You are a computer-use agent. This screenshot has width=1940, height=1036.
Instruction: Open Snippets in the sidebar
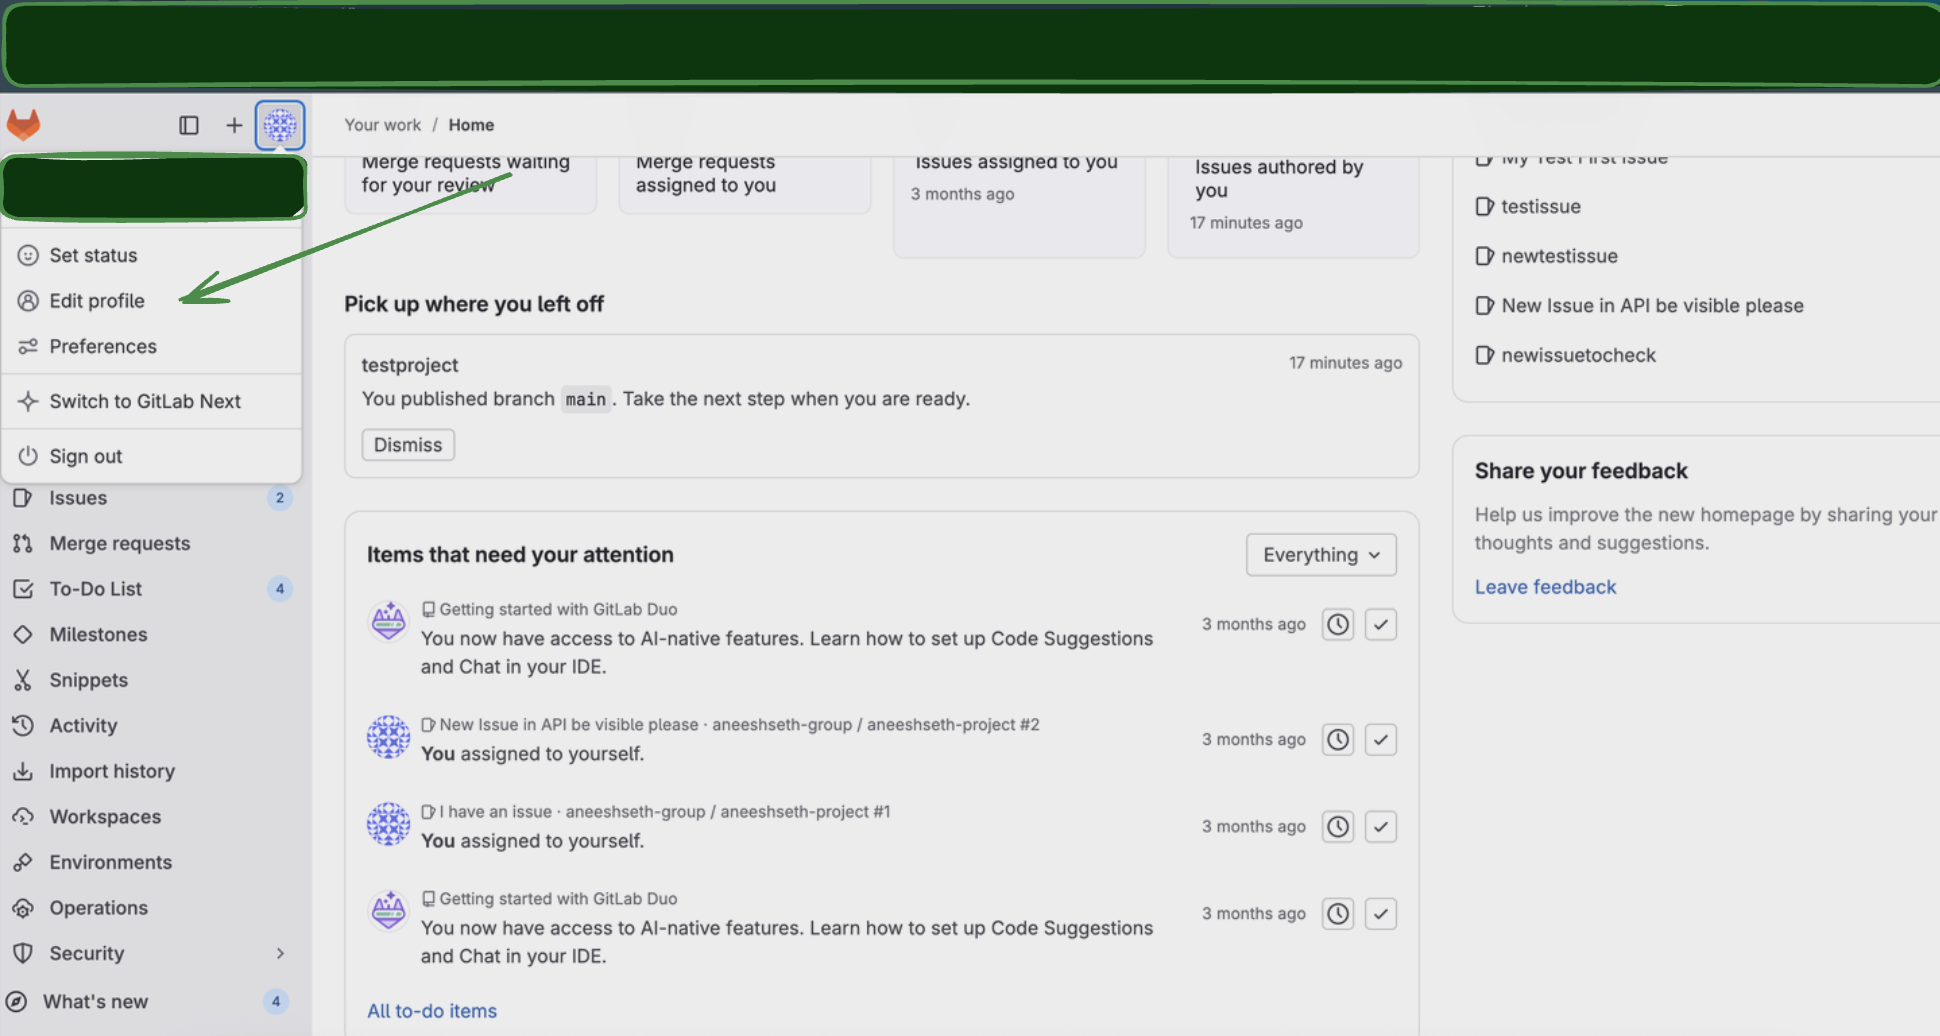click(88, 680)
